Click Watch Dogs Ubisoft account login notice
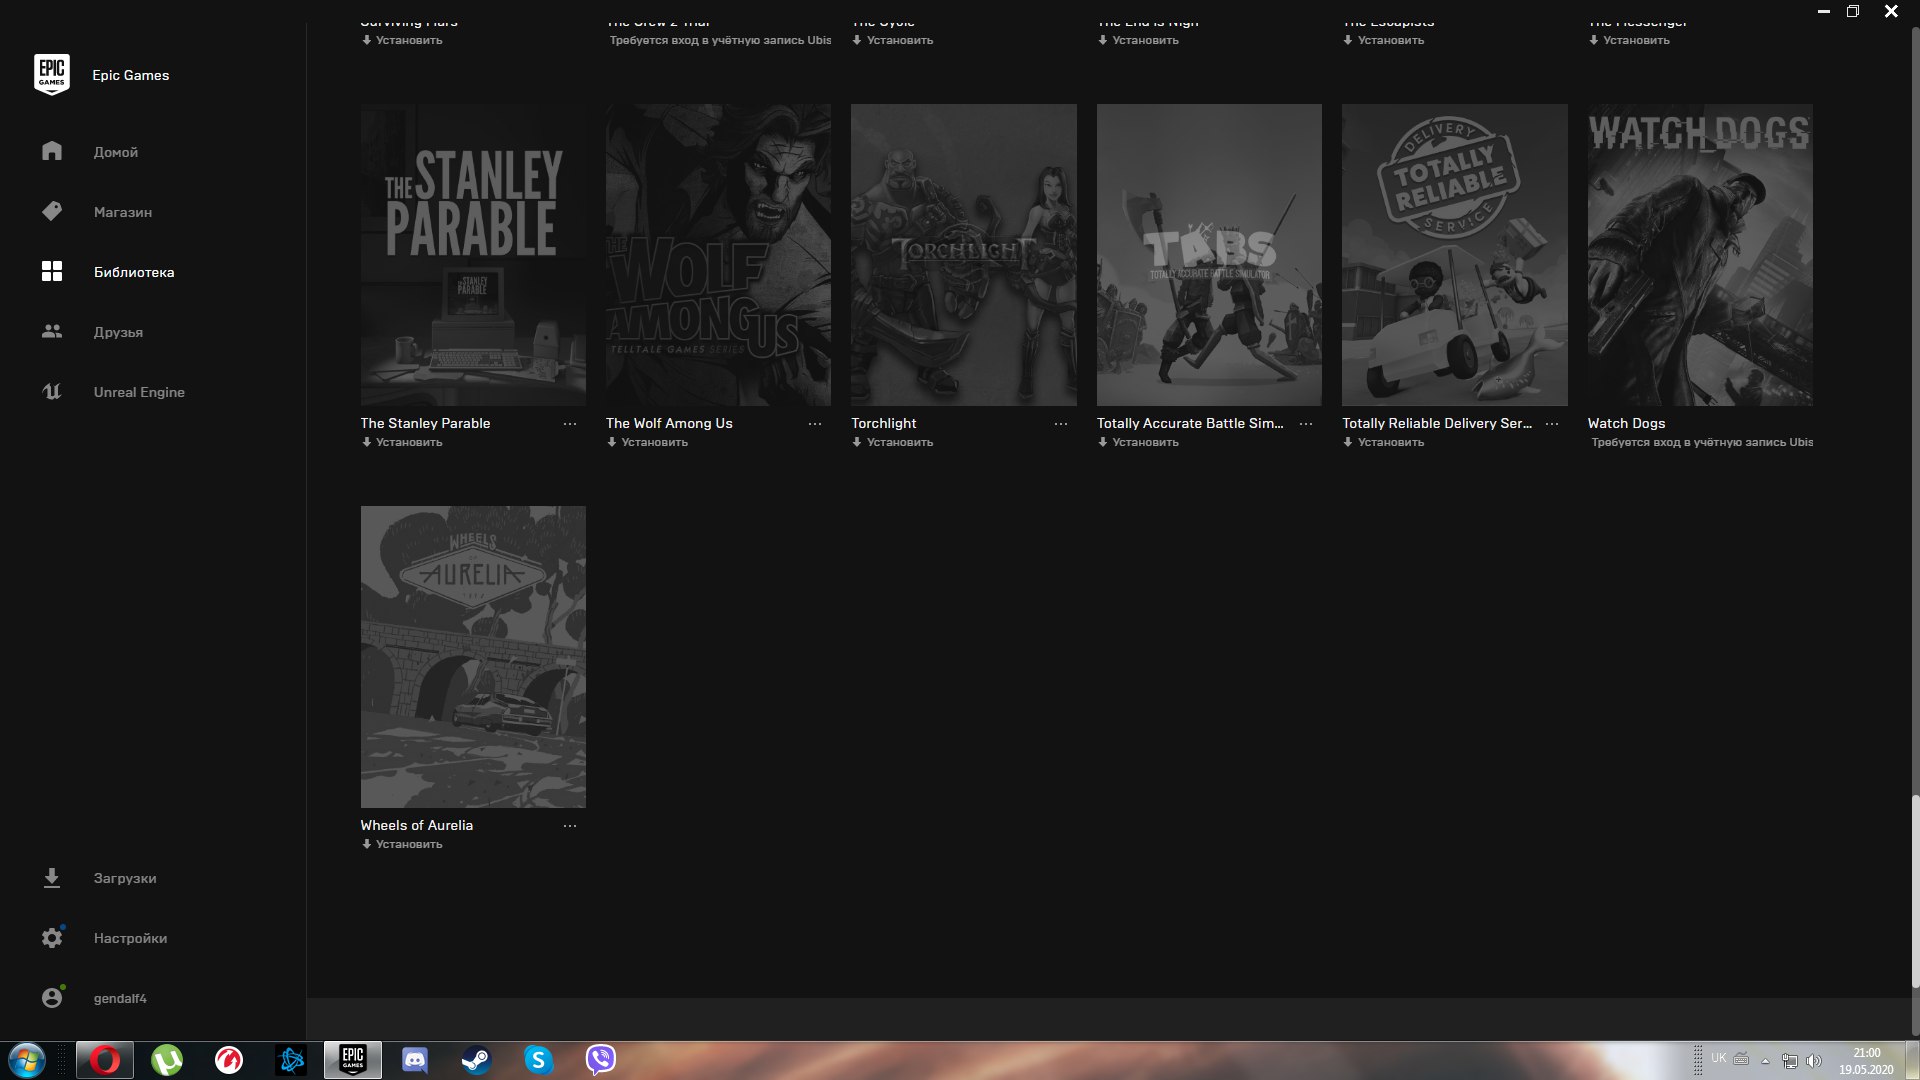The width and height of the screenshot is (1920, 1080). click(x=1702, y=442)
